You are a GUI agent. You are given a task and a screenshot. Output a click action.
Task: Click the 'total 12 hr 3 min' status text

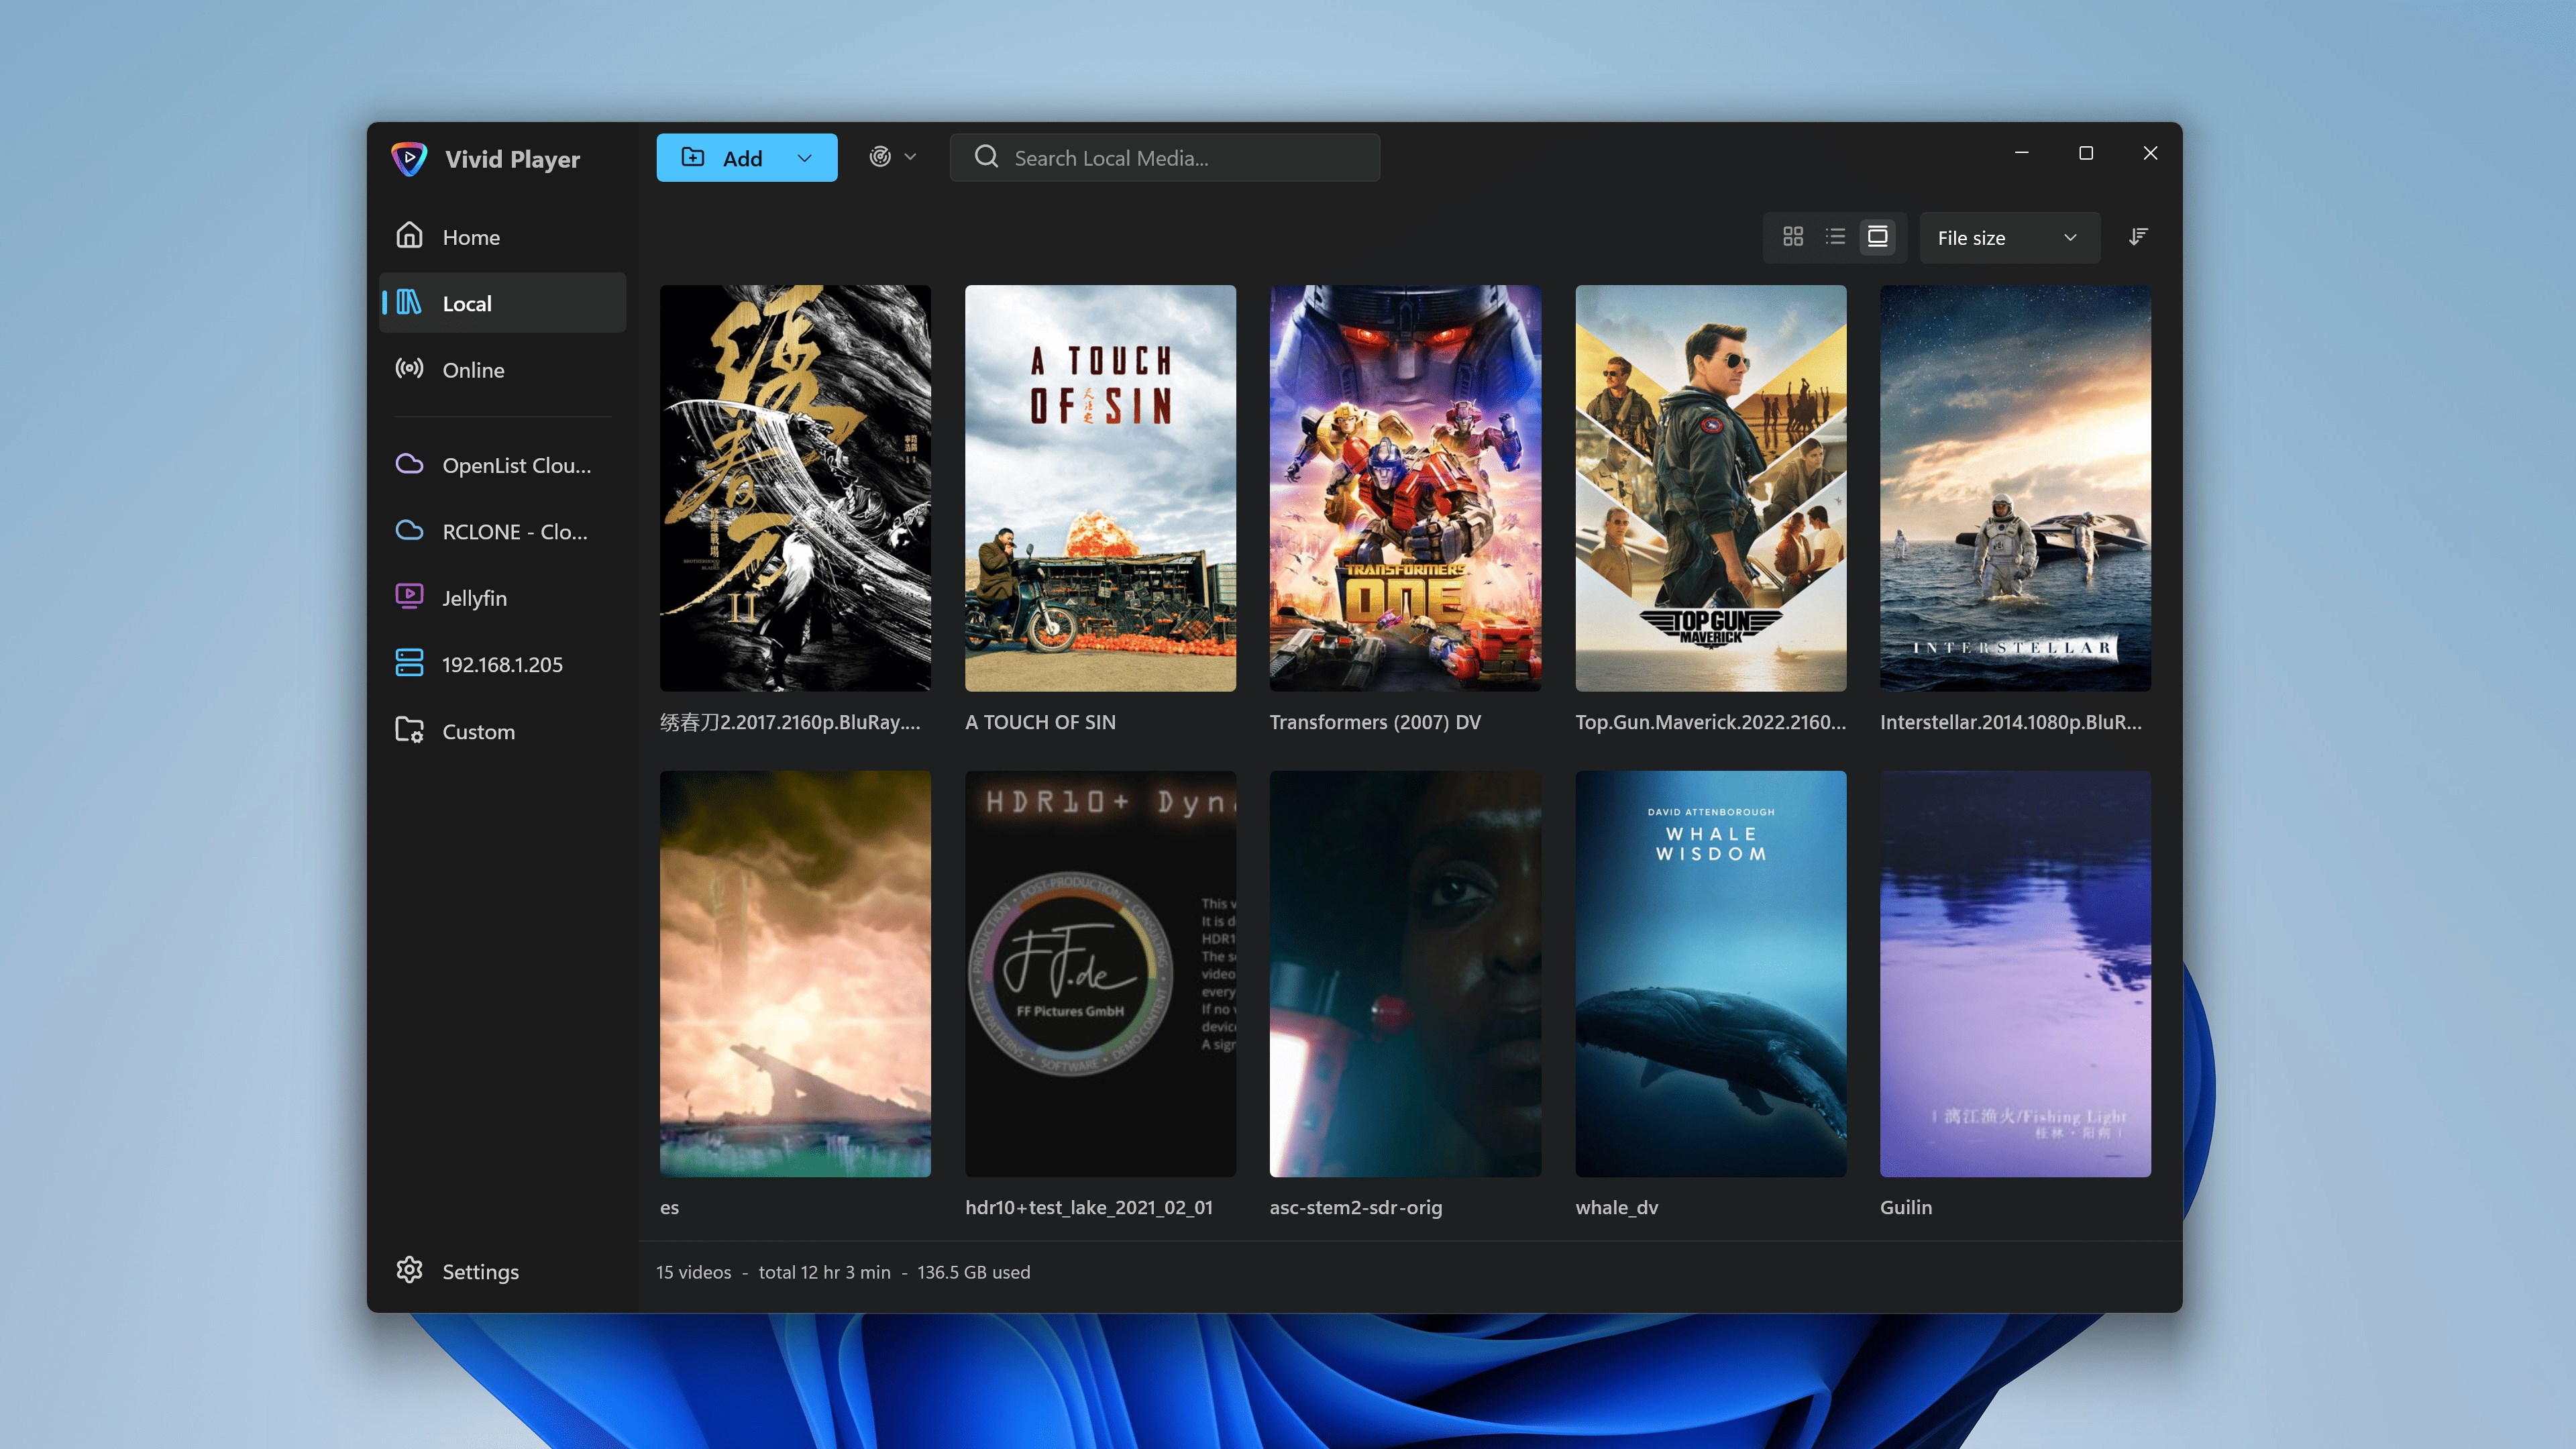(825, 1272)
